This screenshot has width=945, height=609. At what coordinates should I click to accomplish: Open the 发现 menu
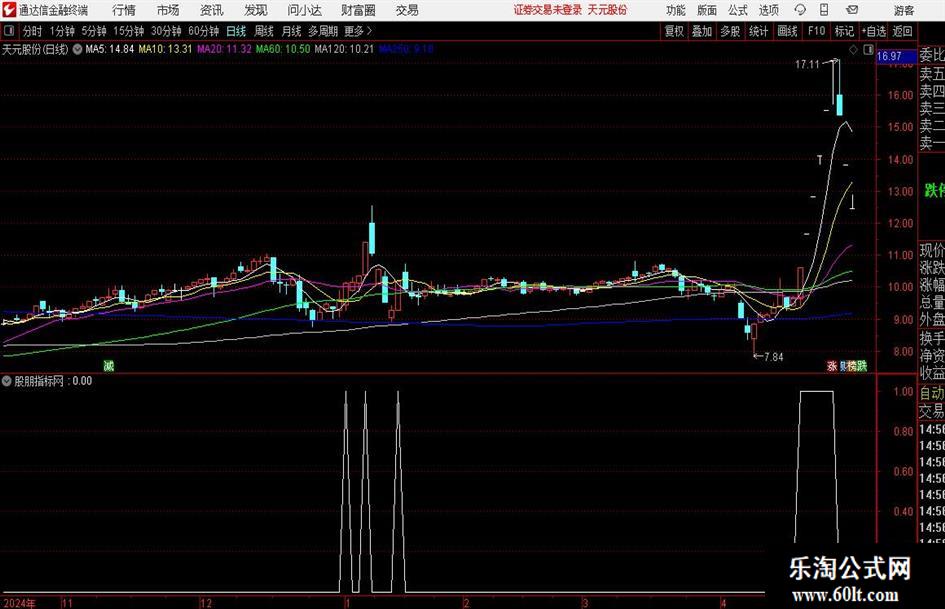256,10
